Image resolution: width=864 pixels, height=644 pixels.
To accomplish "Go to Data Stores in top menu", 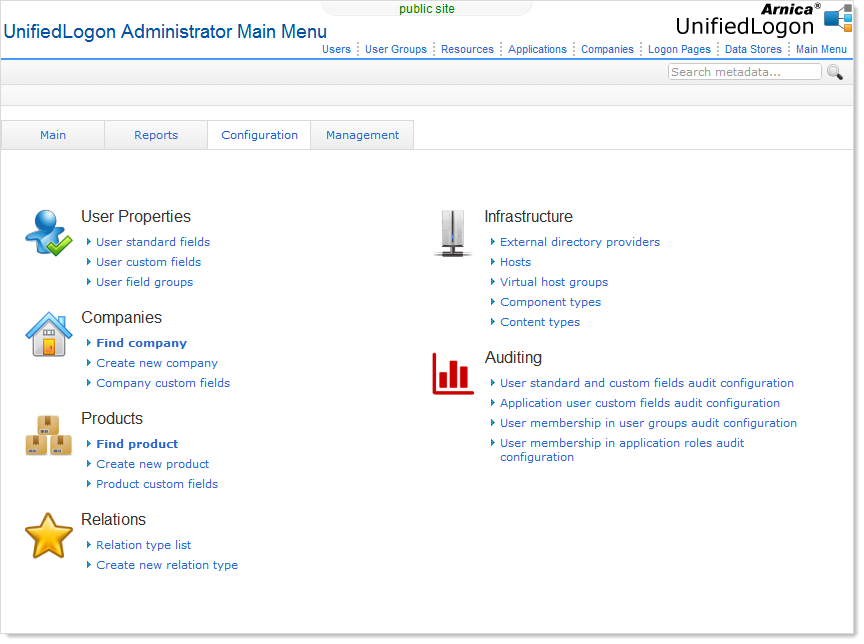I will (x=753, y=49).
